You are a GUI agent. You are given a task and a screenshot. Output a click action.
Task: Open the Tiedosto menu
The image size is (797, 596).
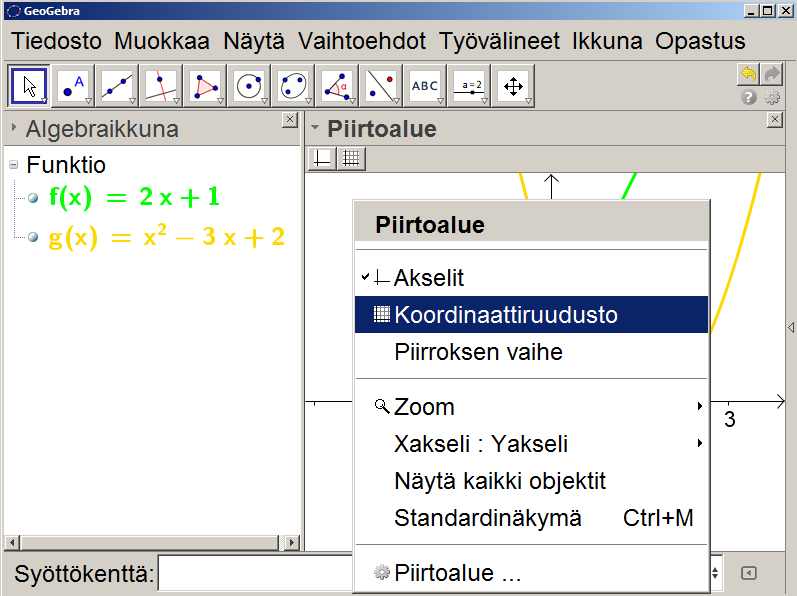click(56, 41)
